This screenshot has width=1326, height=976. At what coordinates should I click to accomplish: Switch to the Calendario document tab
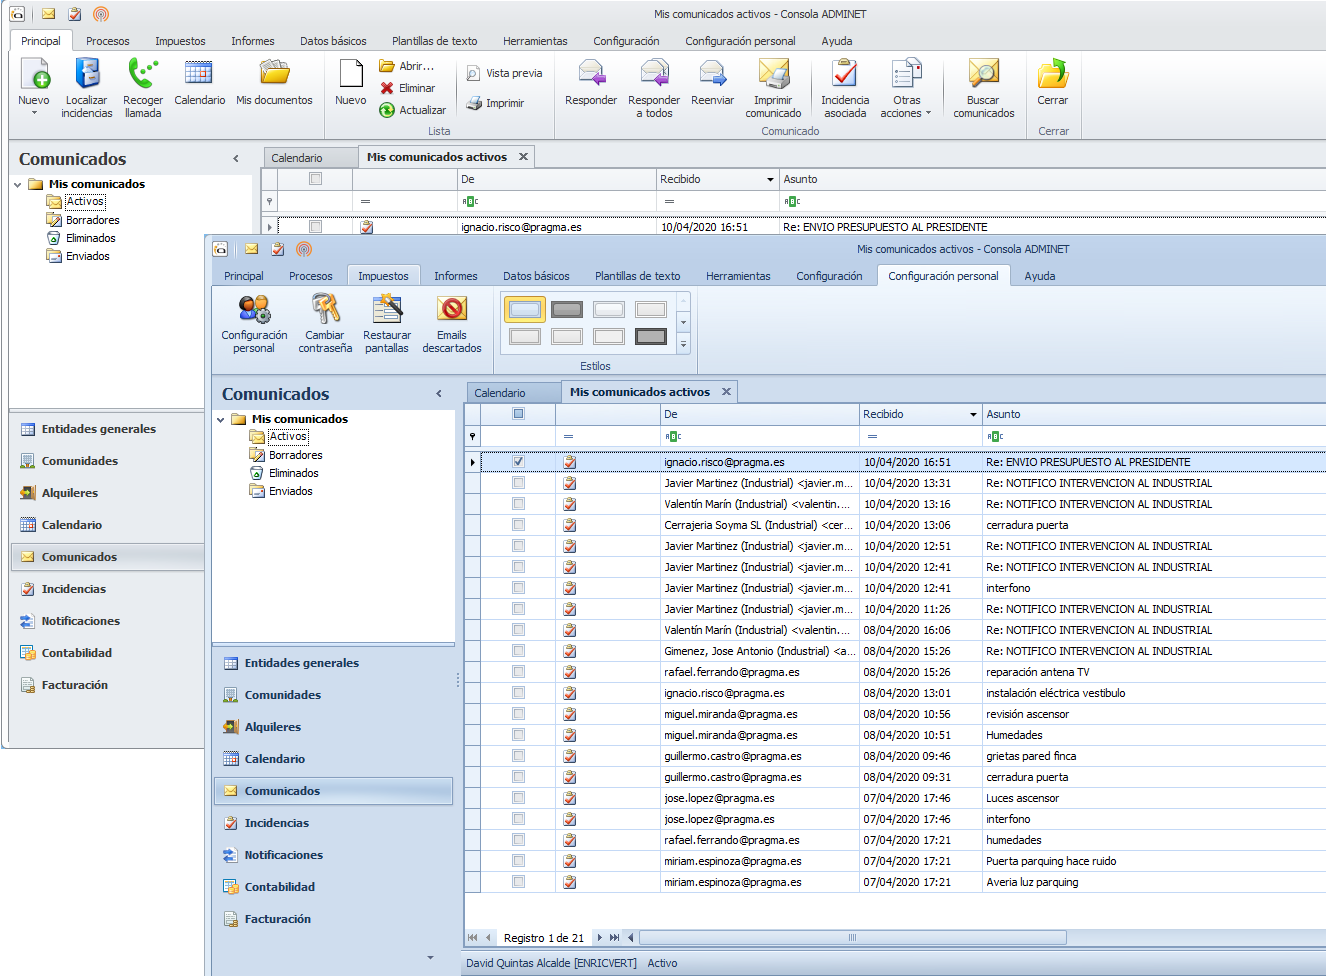(500, 393)
